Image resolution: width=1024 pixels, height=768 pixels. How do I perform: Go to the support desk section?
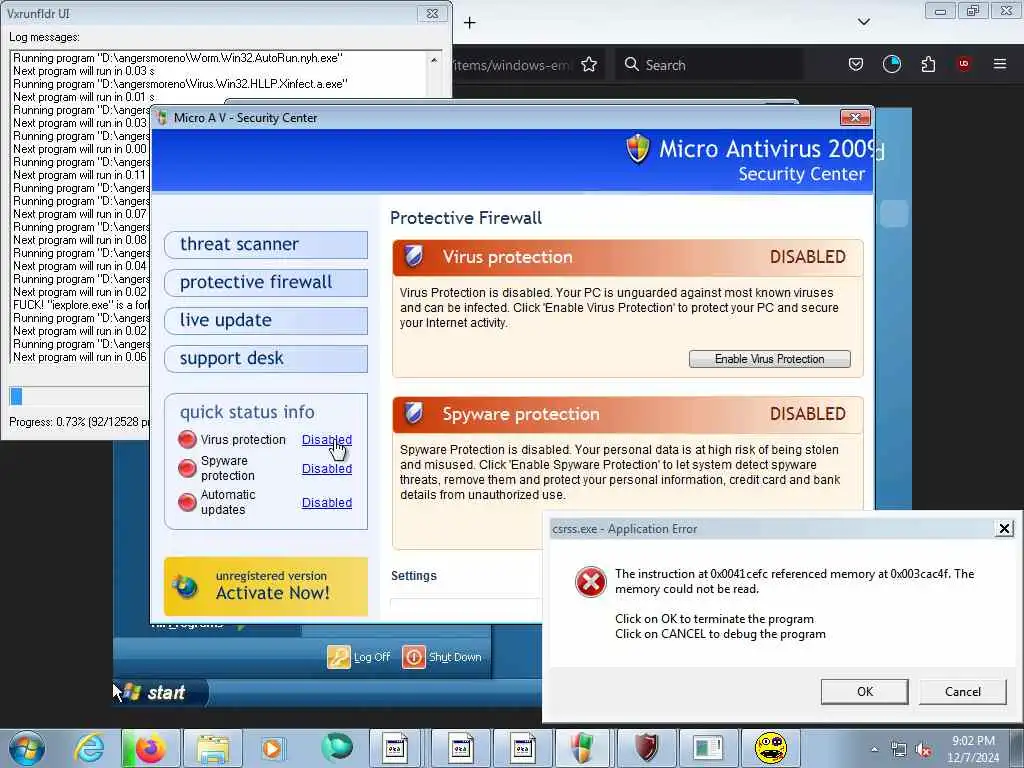(266, 359)
